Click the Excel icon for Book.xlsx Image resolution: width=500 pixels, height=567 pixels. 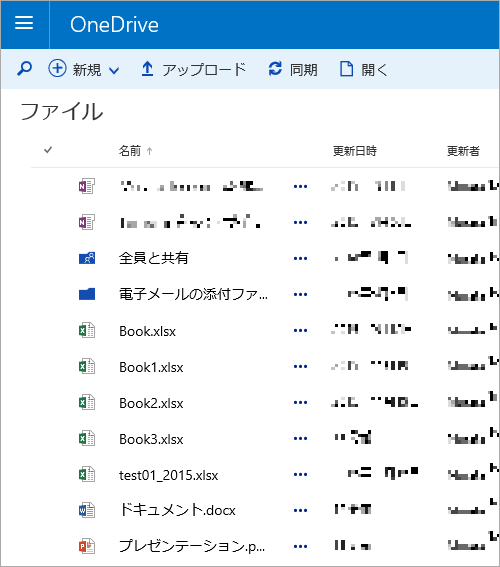(87, 330)
